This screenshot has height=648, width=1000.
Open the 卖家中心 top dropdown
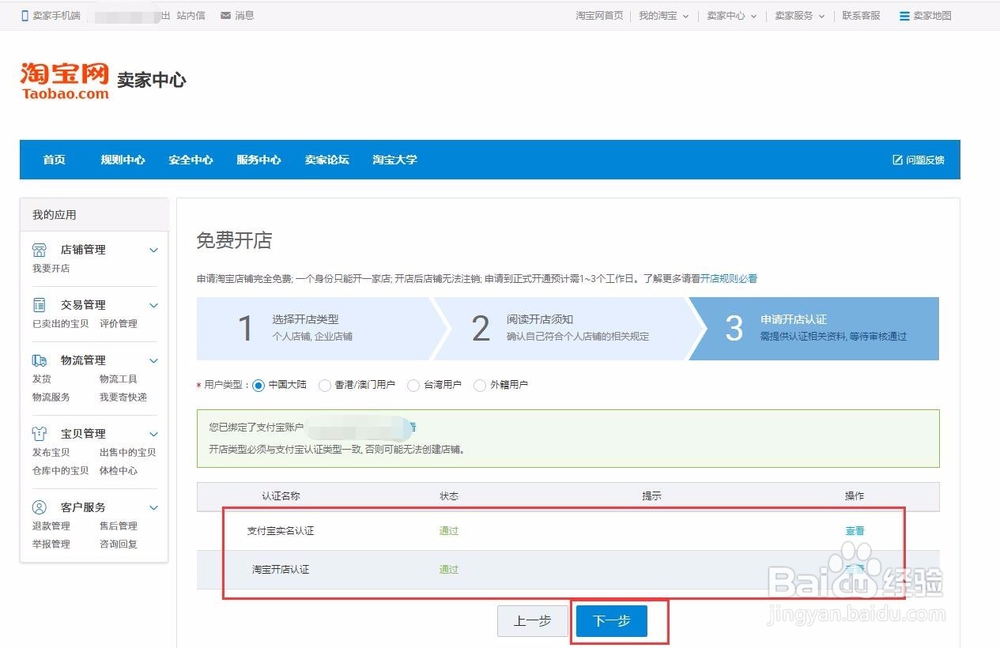pyautogui.click(x=732, y=16)
